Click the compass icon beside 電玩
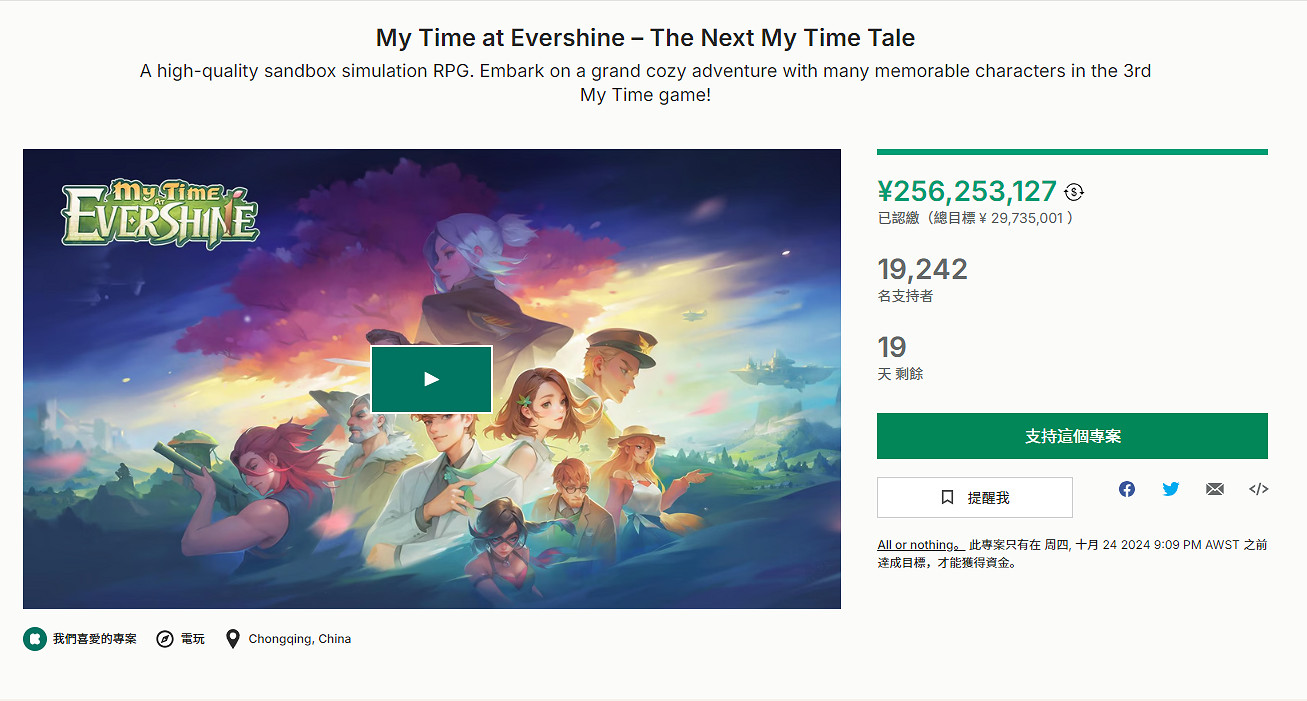Screen dimensions: 1307x701 165,639
